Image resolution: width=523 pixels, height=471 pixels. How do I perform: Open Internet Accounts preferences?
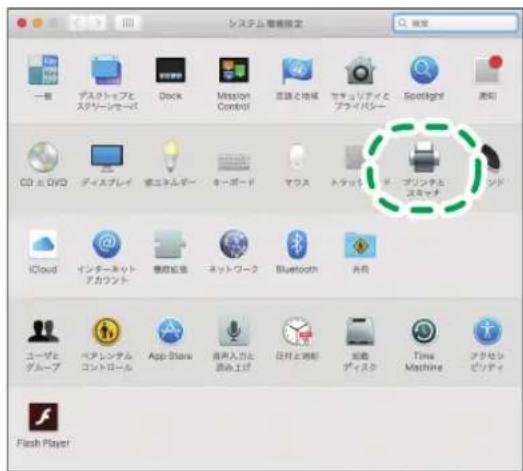[106, 244]
